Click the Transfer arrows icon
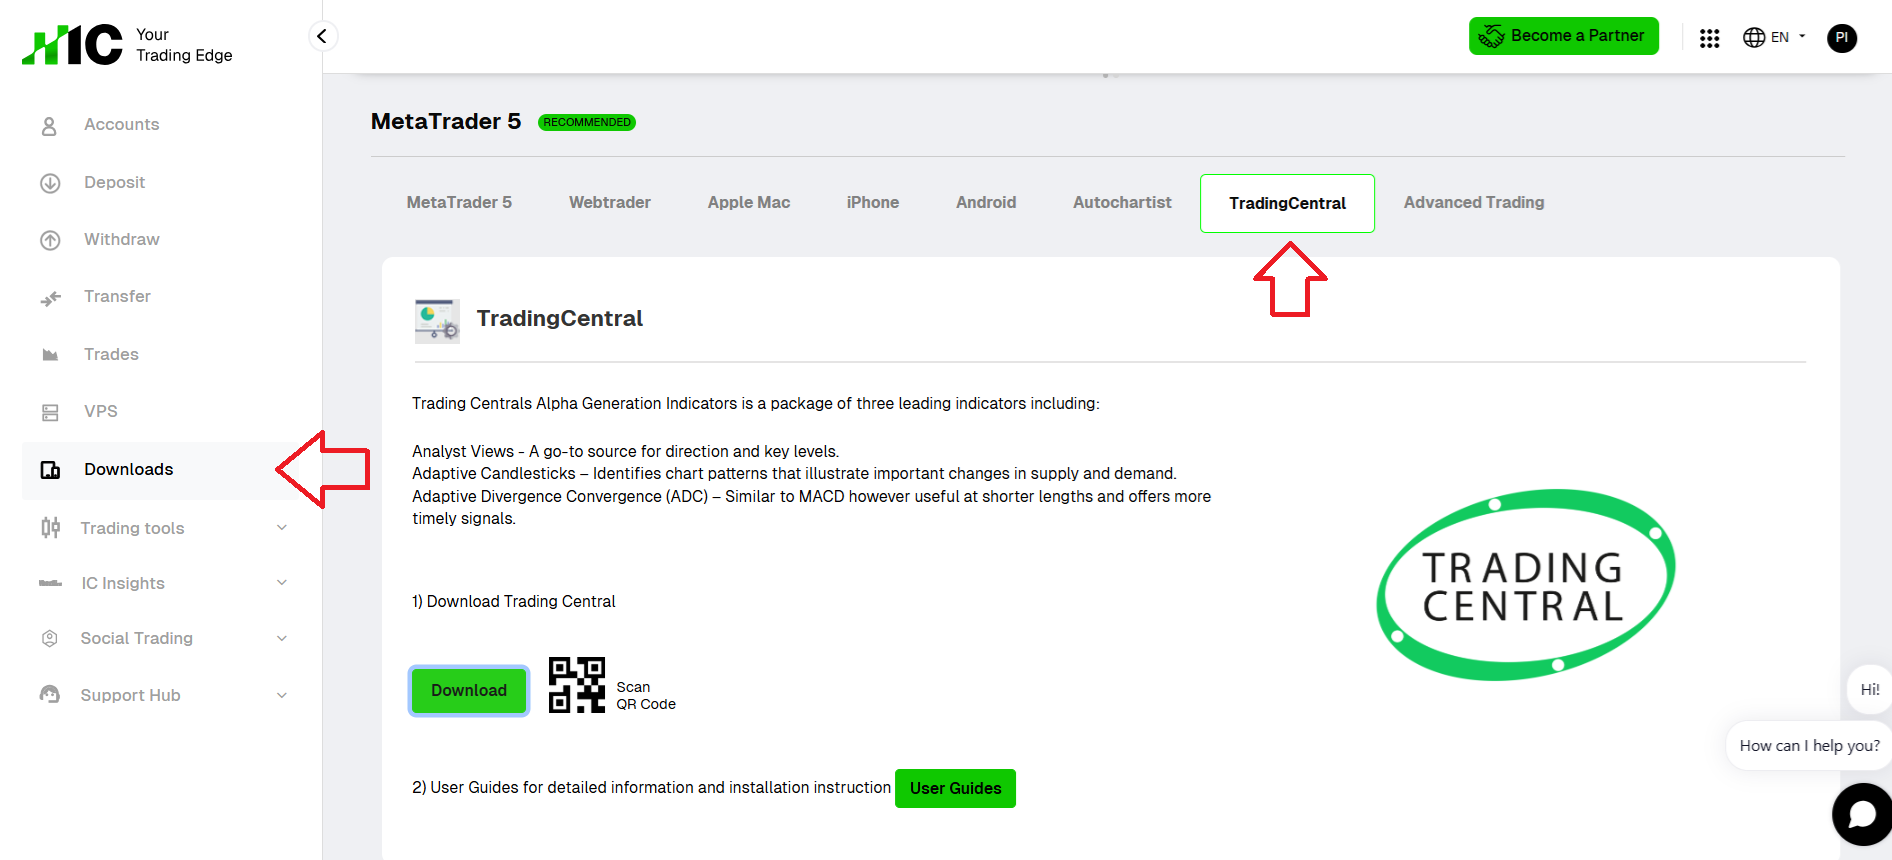 coord(50,298)
